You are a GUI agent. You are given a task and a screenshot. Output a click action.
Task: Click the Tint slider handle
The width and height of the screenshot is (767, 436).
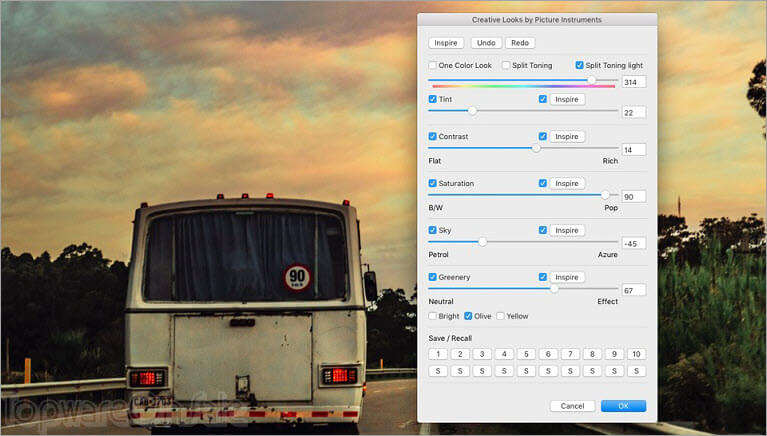tap(472, 111)
